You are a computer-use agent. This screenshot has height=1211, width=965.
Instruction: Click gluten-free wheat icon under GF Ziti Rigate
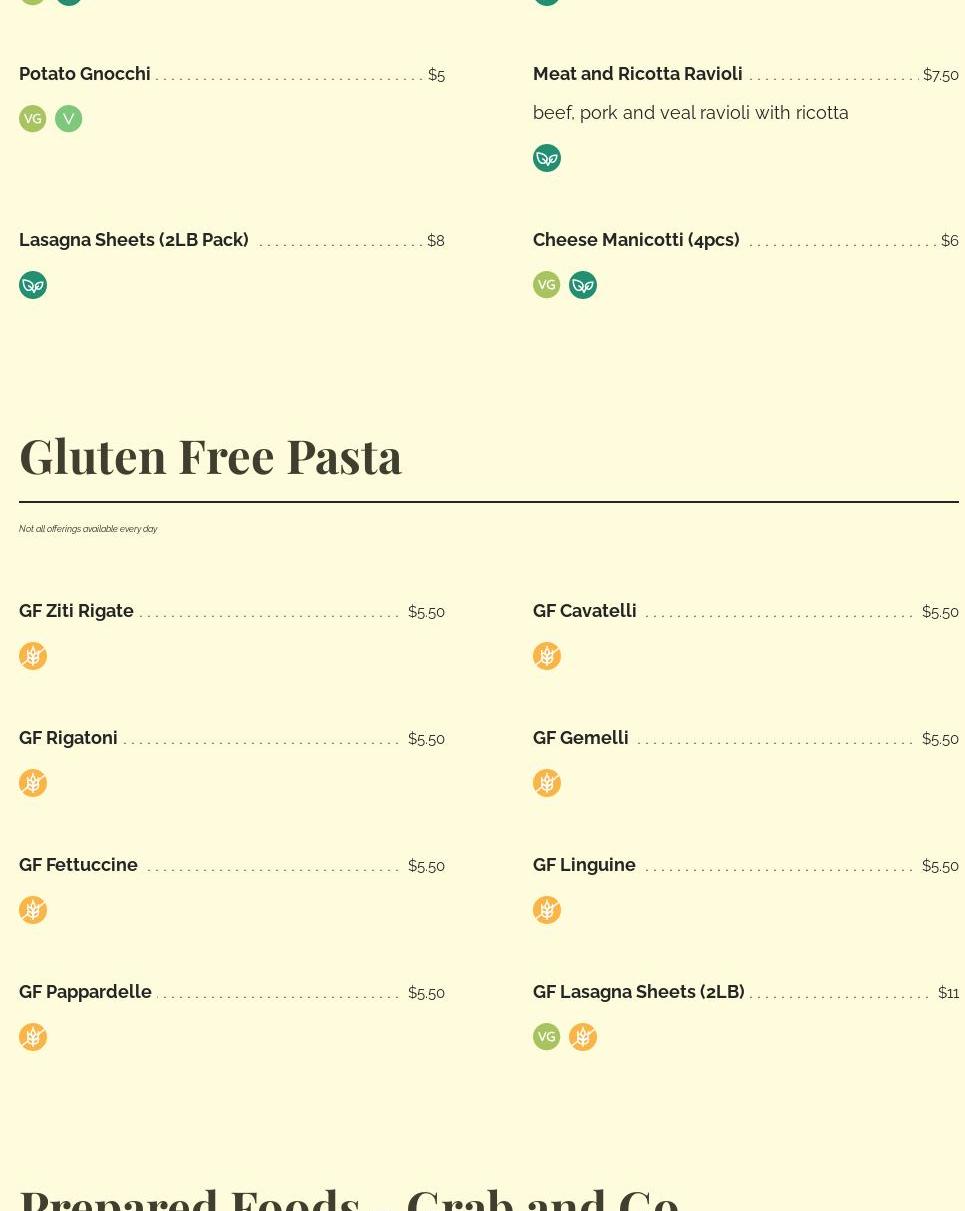pyautogui.click(x=33, y=656)
